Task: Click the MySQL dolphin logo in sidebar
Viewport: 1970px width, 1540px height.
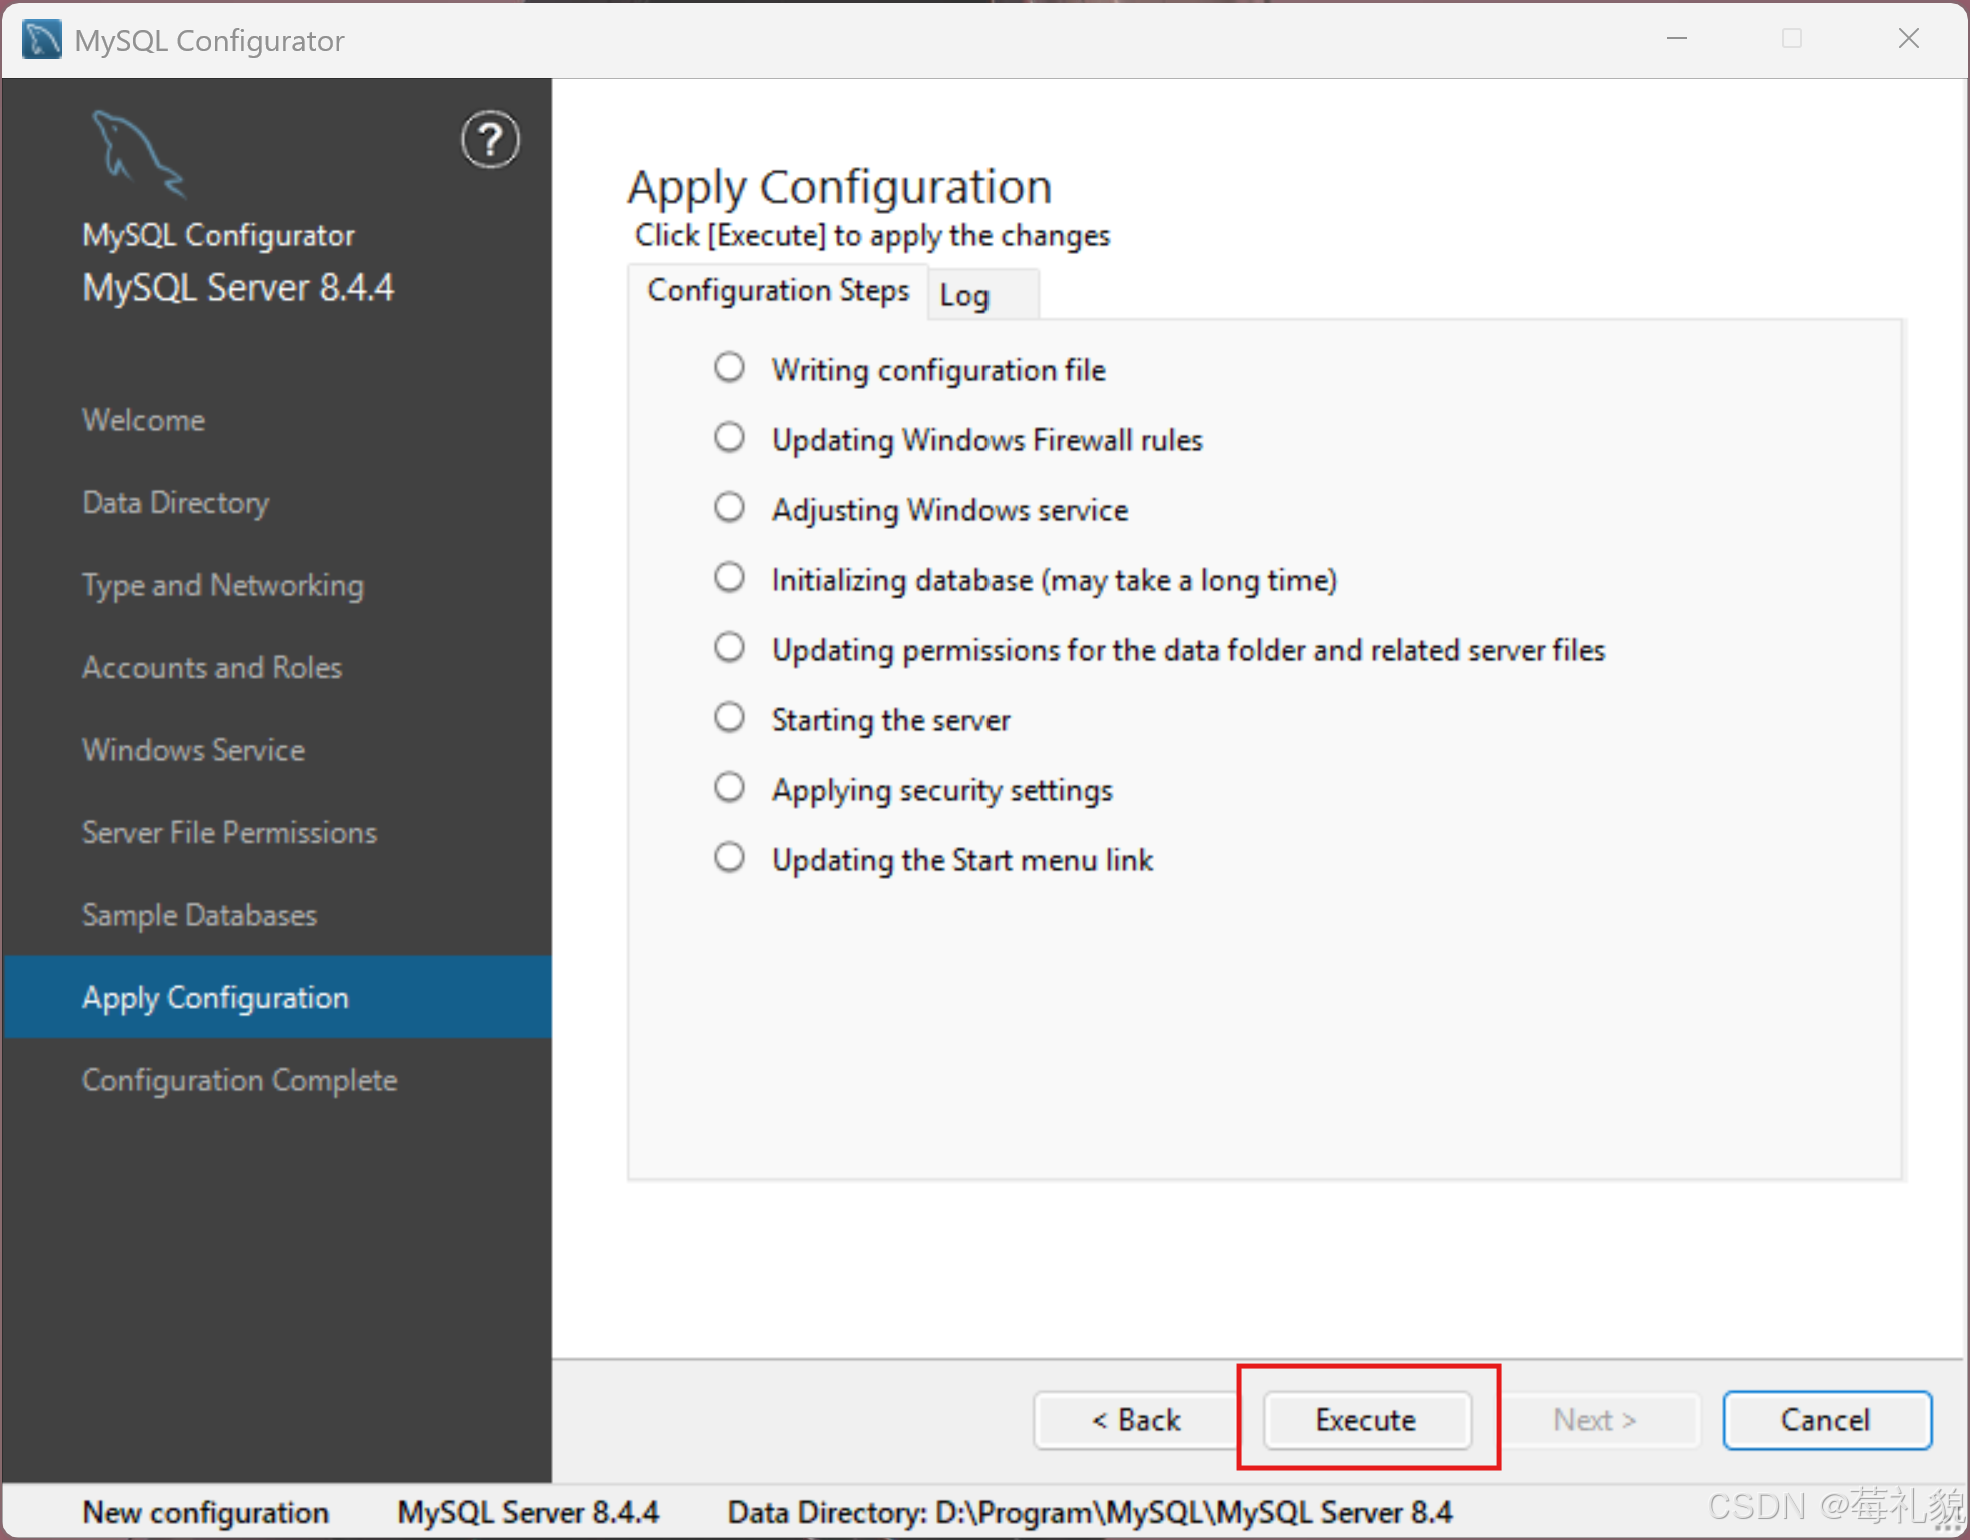Action: 139,153
